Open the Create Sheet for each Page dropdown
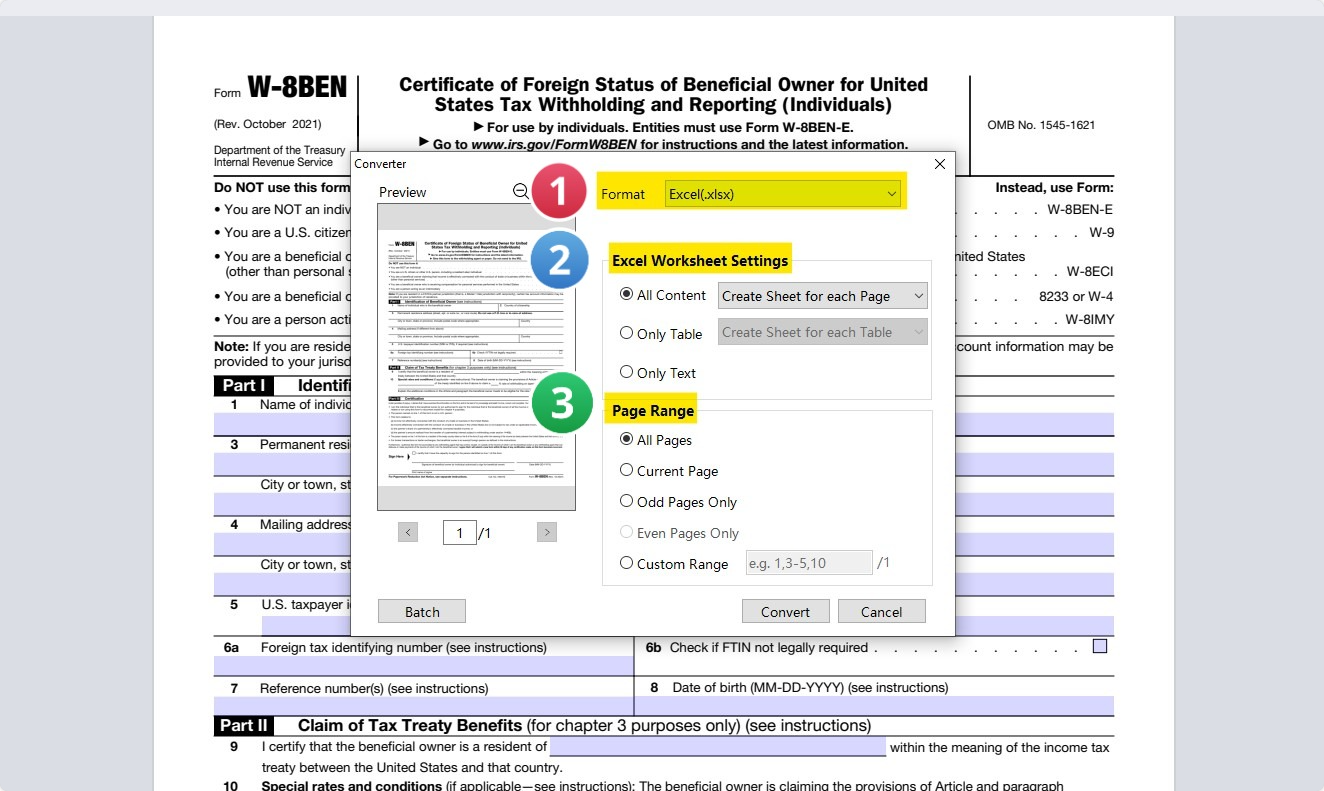 822,296
